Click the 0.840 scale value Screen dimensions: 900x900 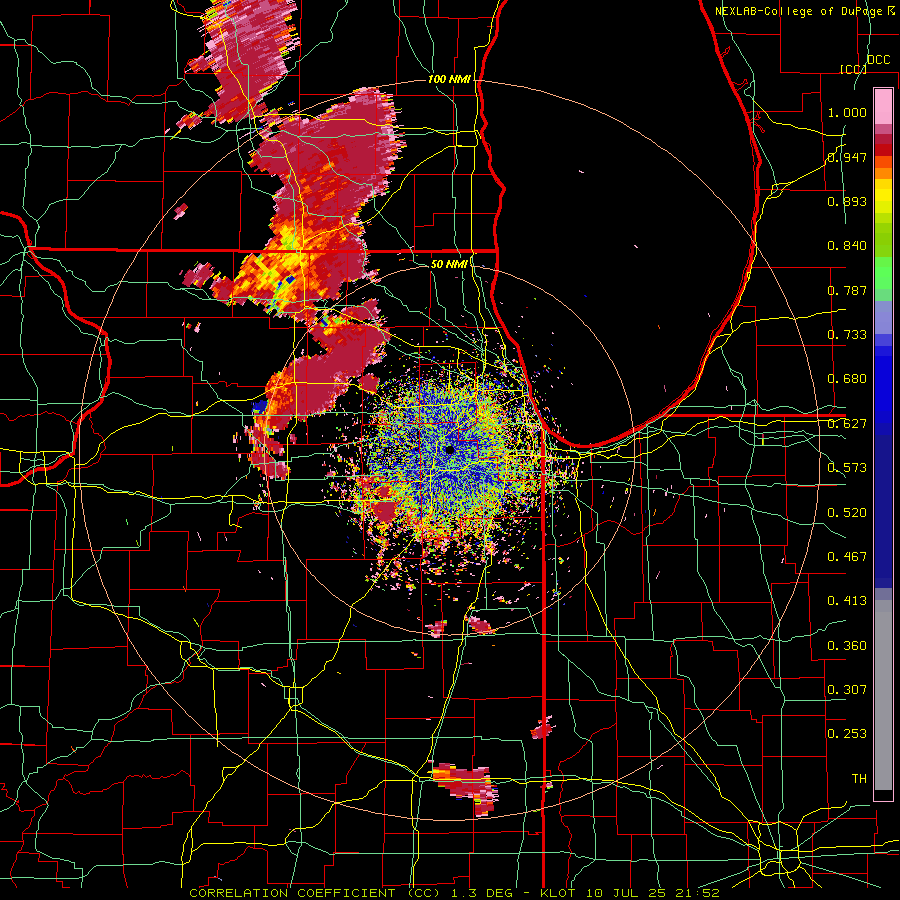tap(847, 246)
